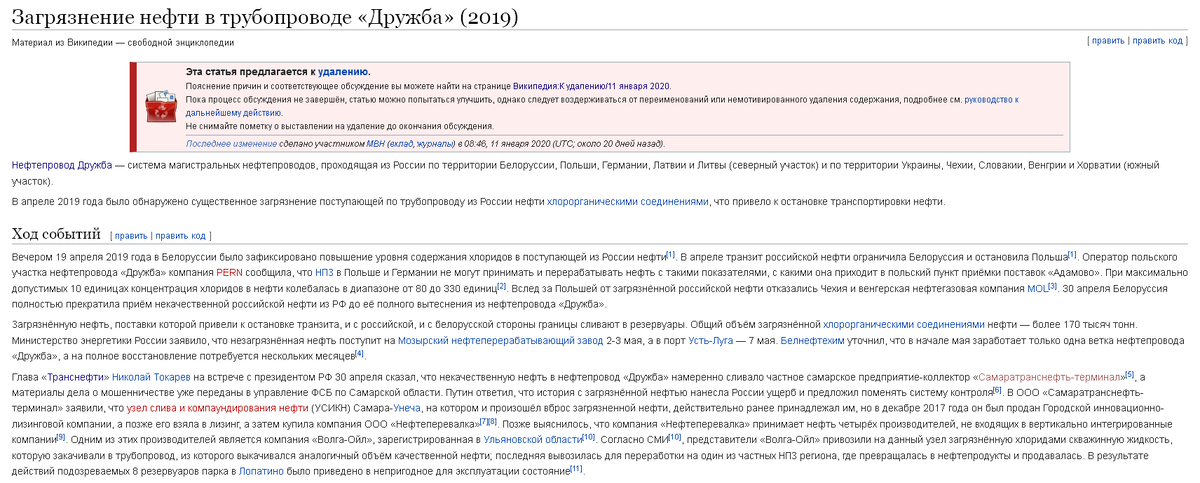
Task: Open 'Николай Токарев' article link
Action: 153,376
